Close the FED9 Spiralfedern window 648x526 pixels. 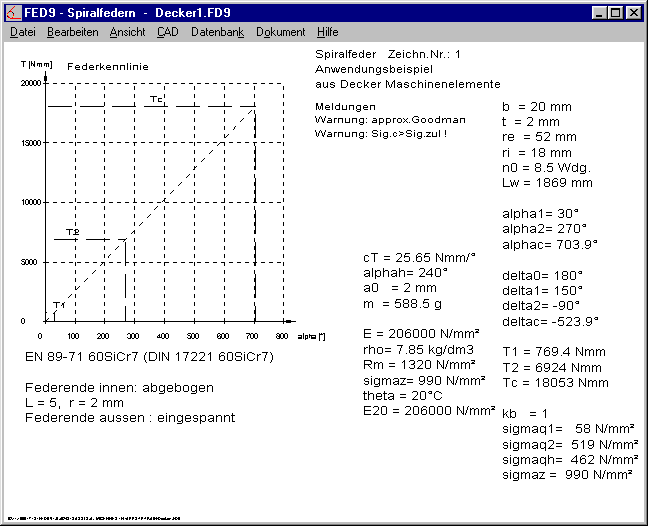633,12
